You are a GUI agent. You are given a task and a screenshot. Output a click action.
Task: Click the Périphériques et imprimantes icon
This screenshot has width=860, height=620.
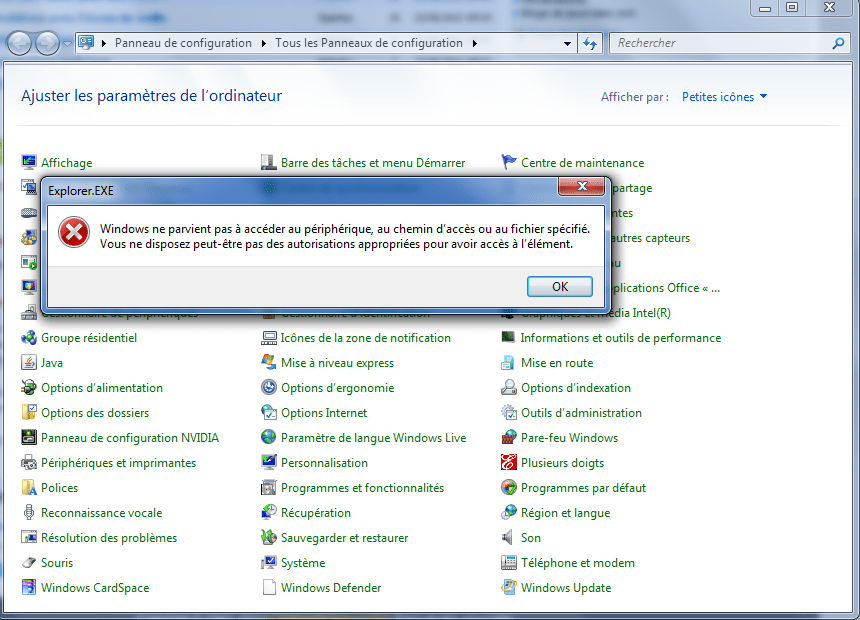[x=29, y=463]
